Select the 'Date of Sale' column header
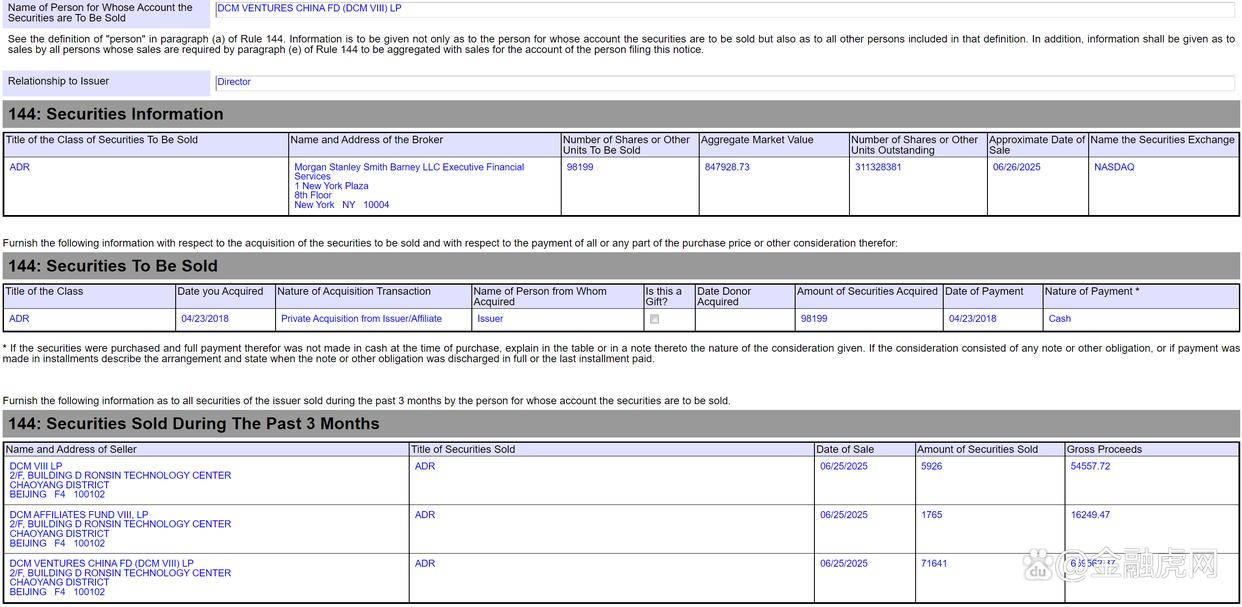The image size is (1242, 607). pos(845,450)
